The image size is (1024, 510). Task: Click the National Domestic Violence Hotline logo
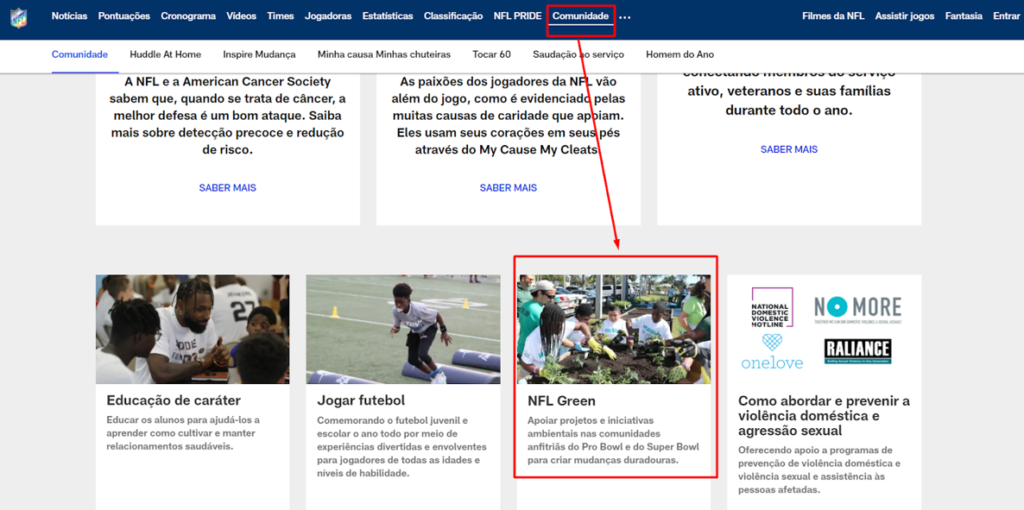pyautogui.click(x=772, y=308)
